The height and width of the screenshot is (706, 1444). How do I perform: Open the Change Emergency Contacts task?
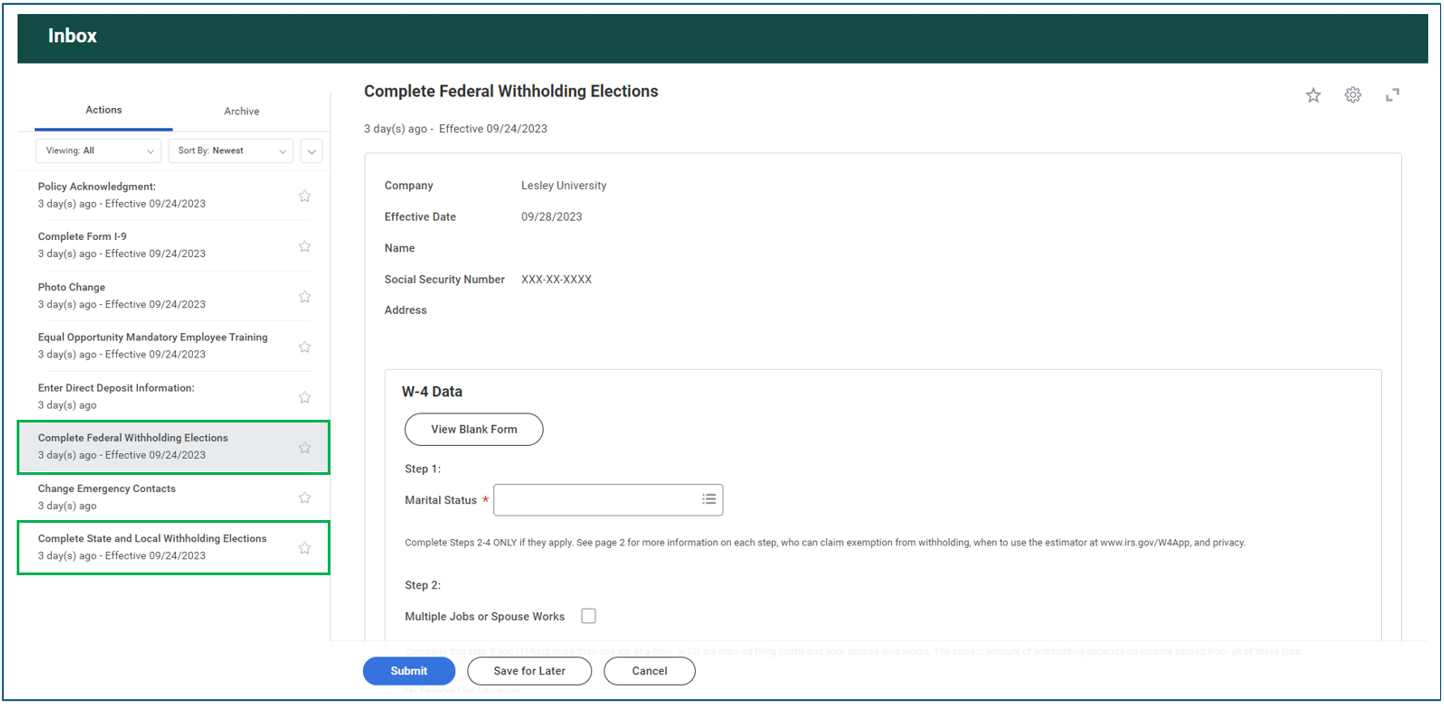point(173,497)
